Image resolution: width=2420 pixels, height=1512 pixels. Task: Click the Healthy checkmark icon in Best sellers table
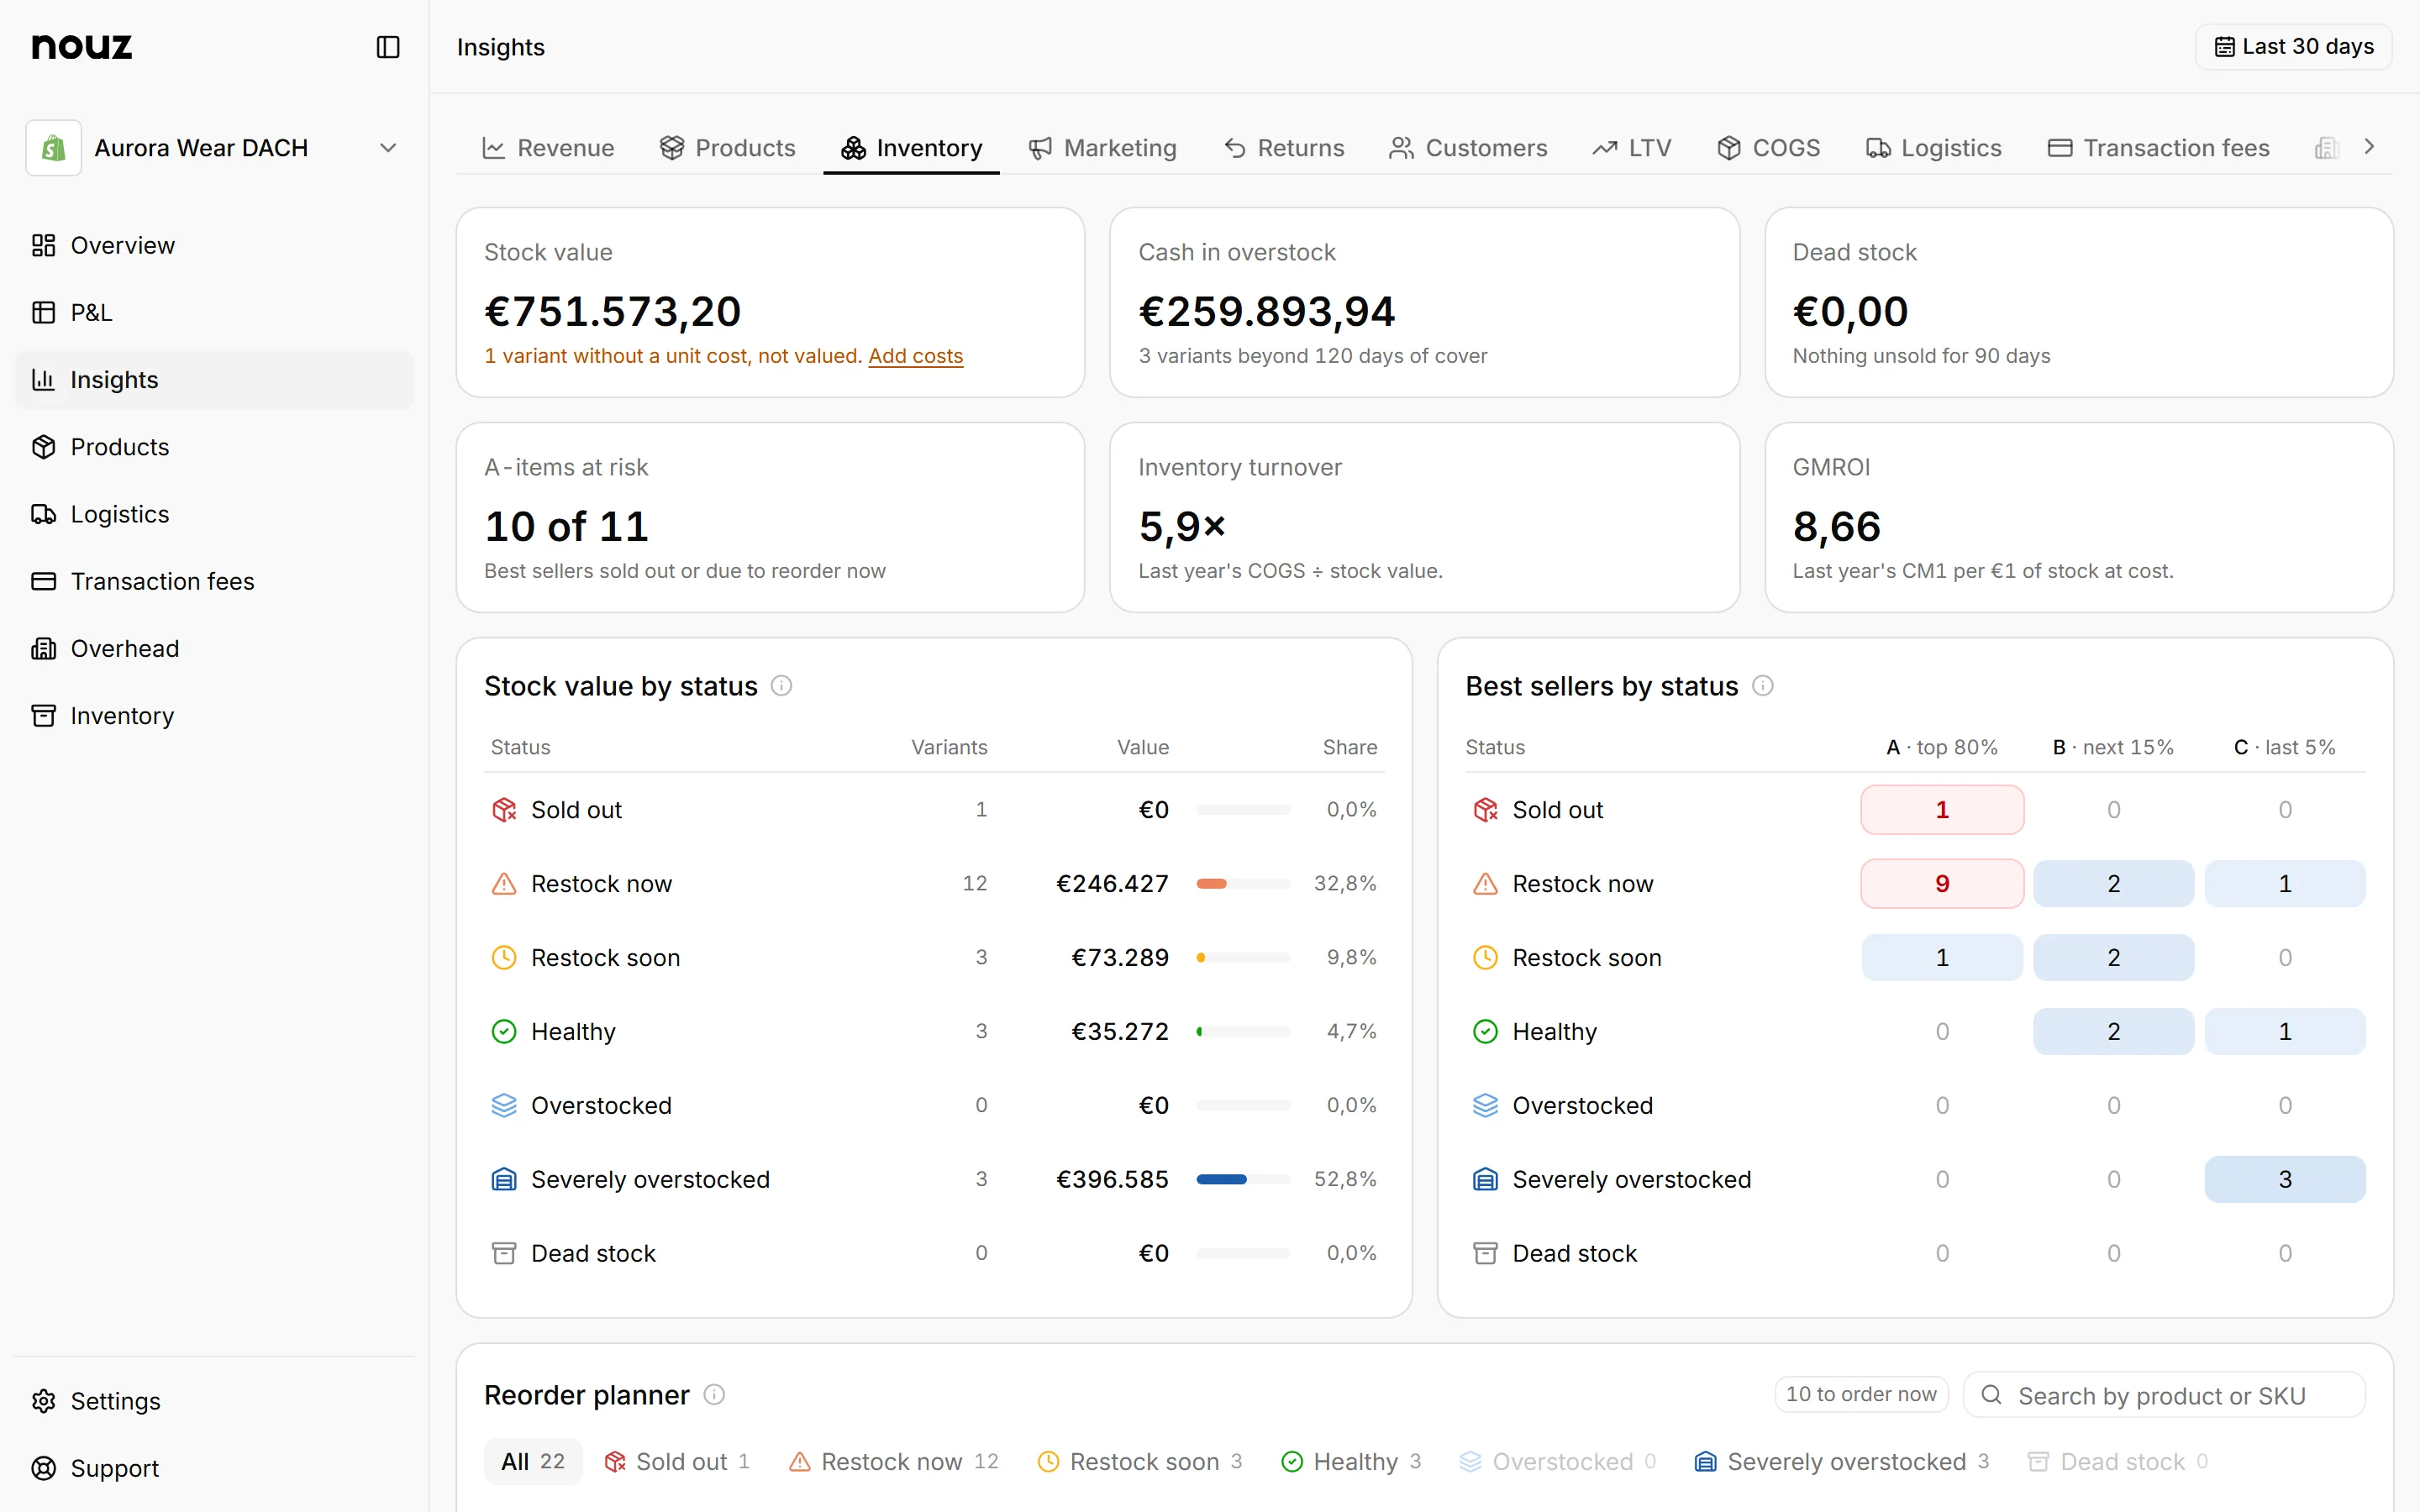pyautogui.click(x=1485, y=1032)
